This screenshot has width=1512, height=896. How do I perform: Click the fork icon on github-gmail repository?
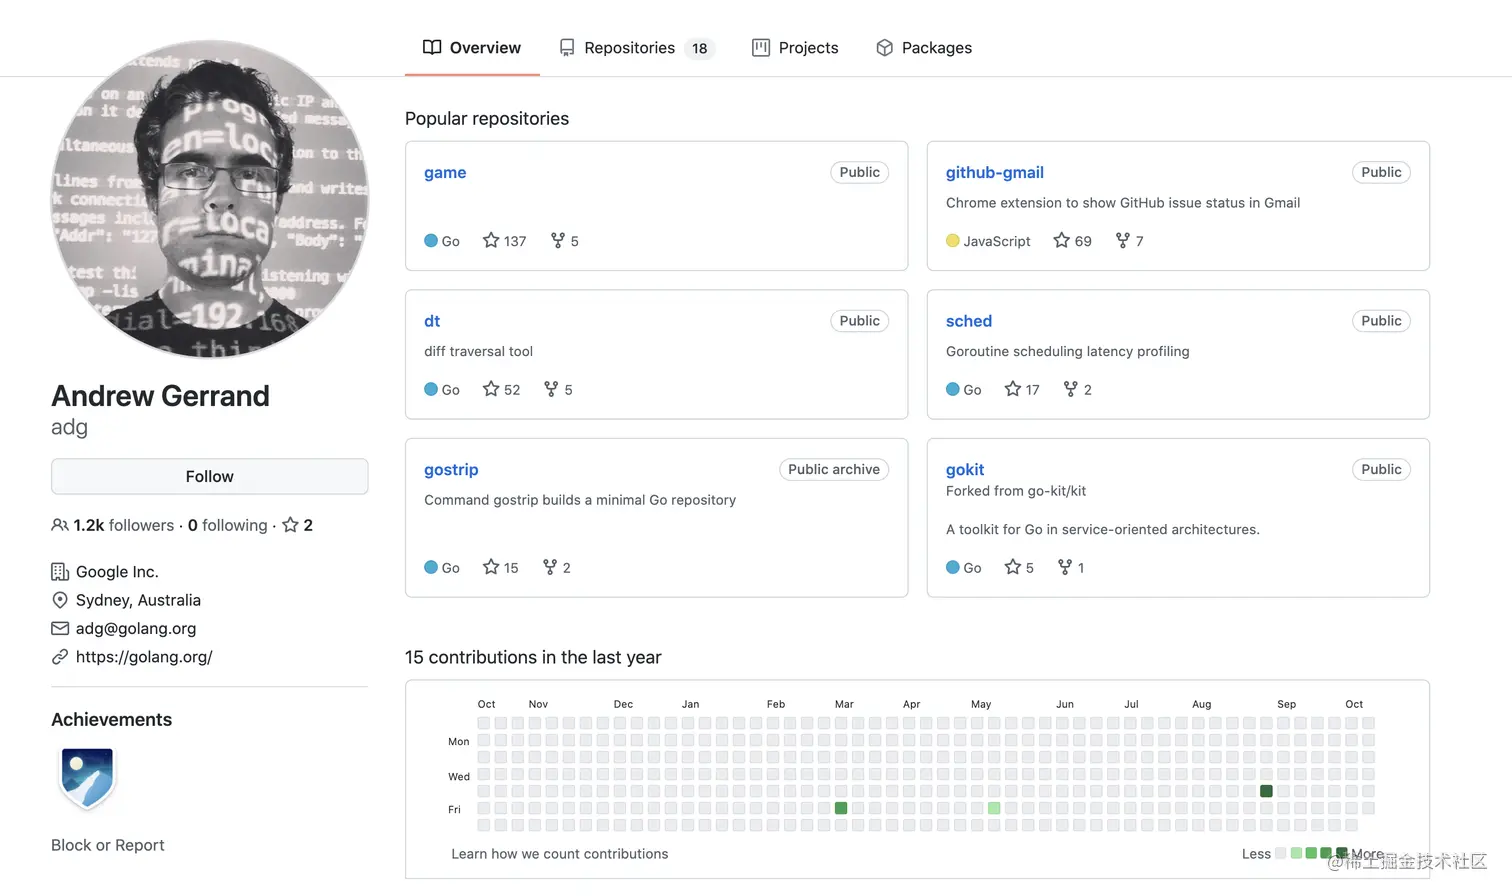tap(1123, 240)
